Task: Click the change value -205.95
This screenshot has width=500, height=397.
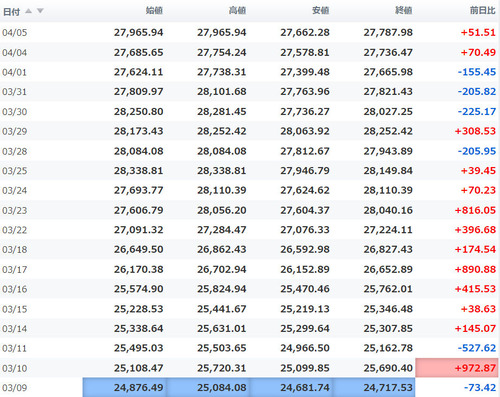Action: (477, 151)
